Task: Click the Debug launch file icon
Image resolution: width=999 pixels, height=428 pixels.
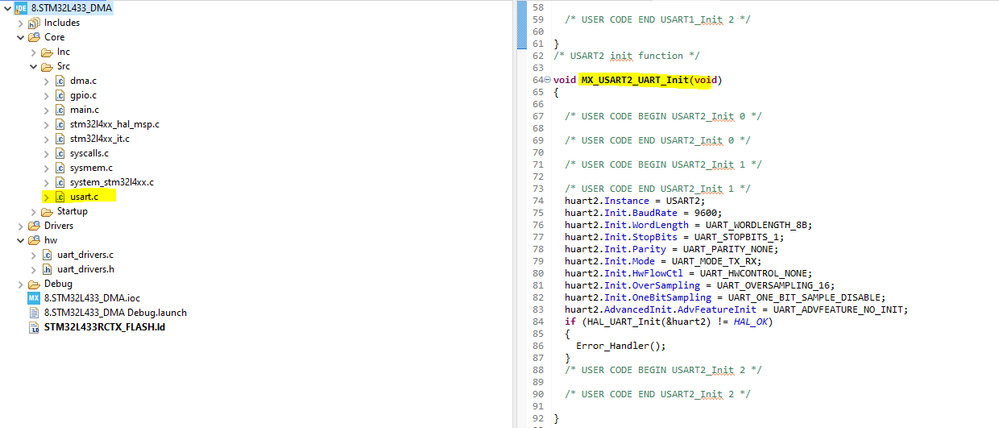Action: coord(34,313)
